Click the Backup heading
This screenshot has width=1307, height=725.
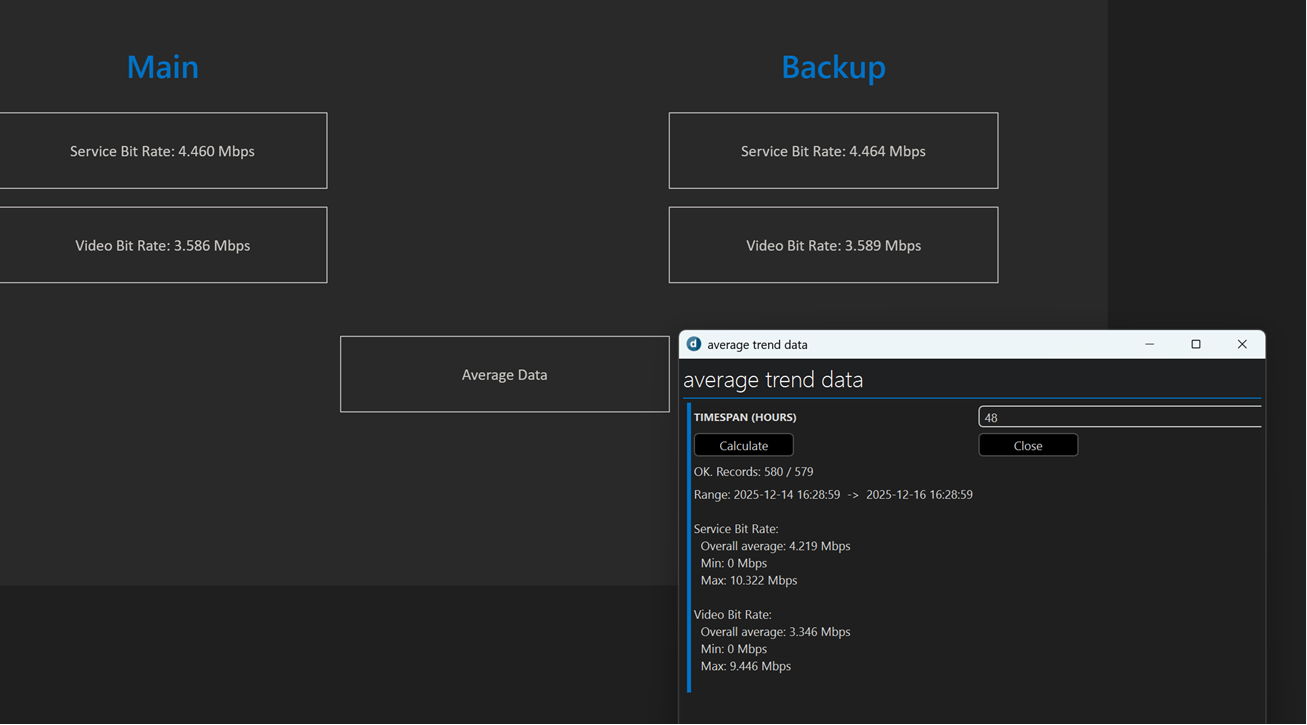(832, 67)
